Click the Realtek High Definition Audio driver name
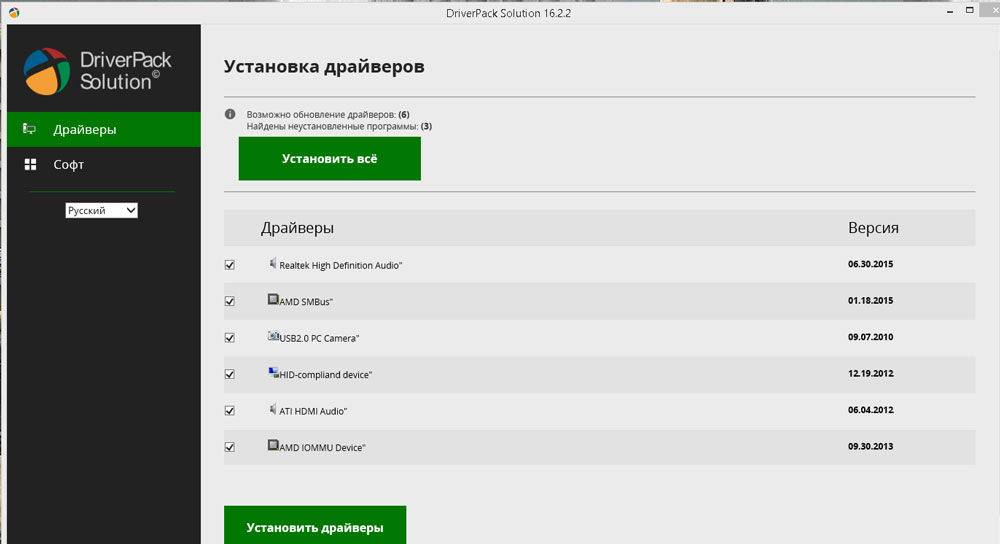The height and width of the screenshot is (544, 1000). [x=341, y=265]
